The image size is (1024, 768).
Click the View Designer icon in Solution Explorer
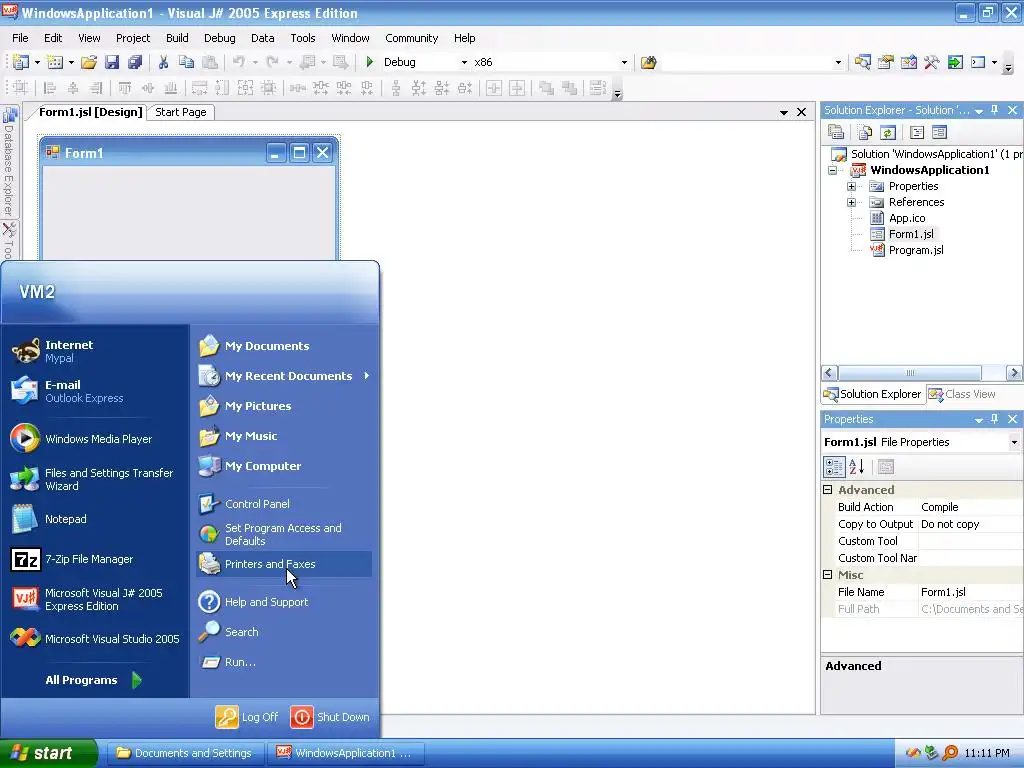(x=940, y=133)
